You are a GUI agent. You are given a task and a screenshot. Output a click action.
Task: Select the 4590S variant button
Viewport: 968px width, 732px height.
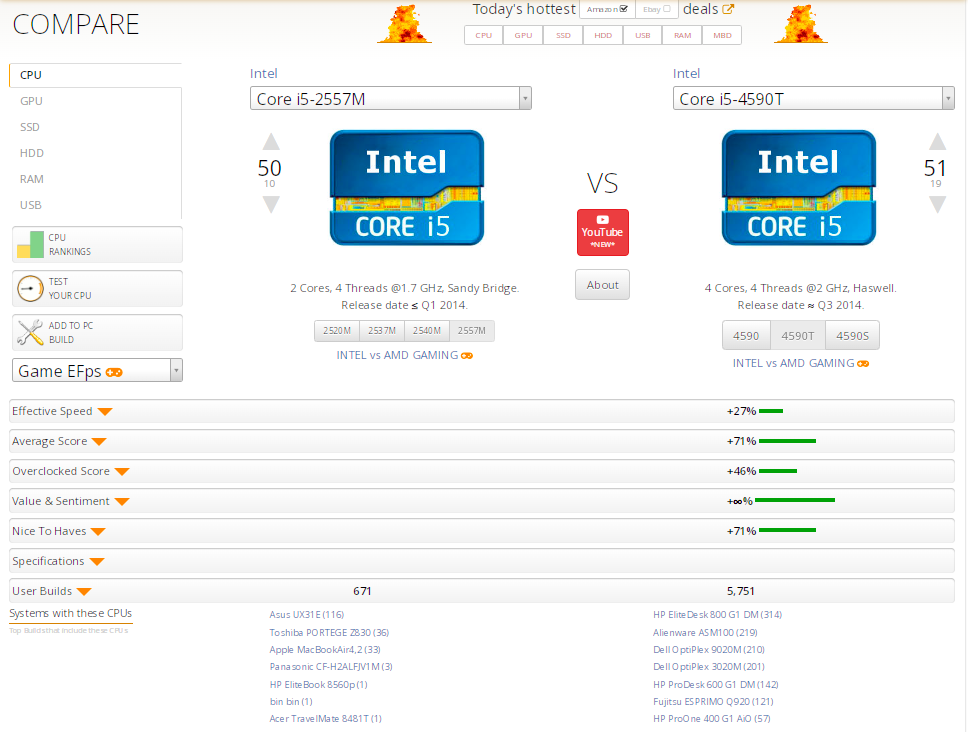click(x=853, y=336)
